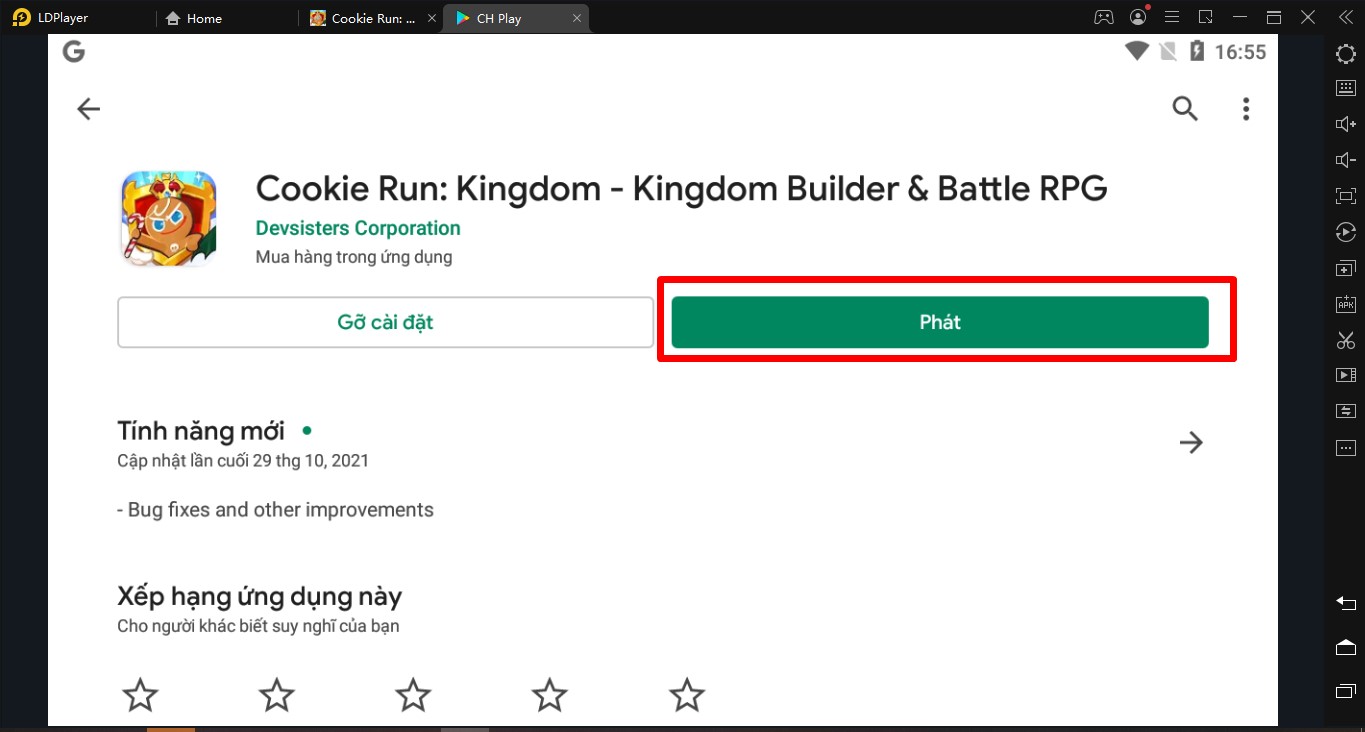Image resolution: width=1365 pixels, height=732 pixels.
Task: Open the operation recorder icon
Action: [x=1346, y=232]
